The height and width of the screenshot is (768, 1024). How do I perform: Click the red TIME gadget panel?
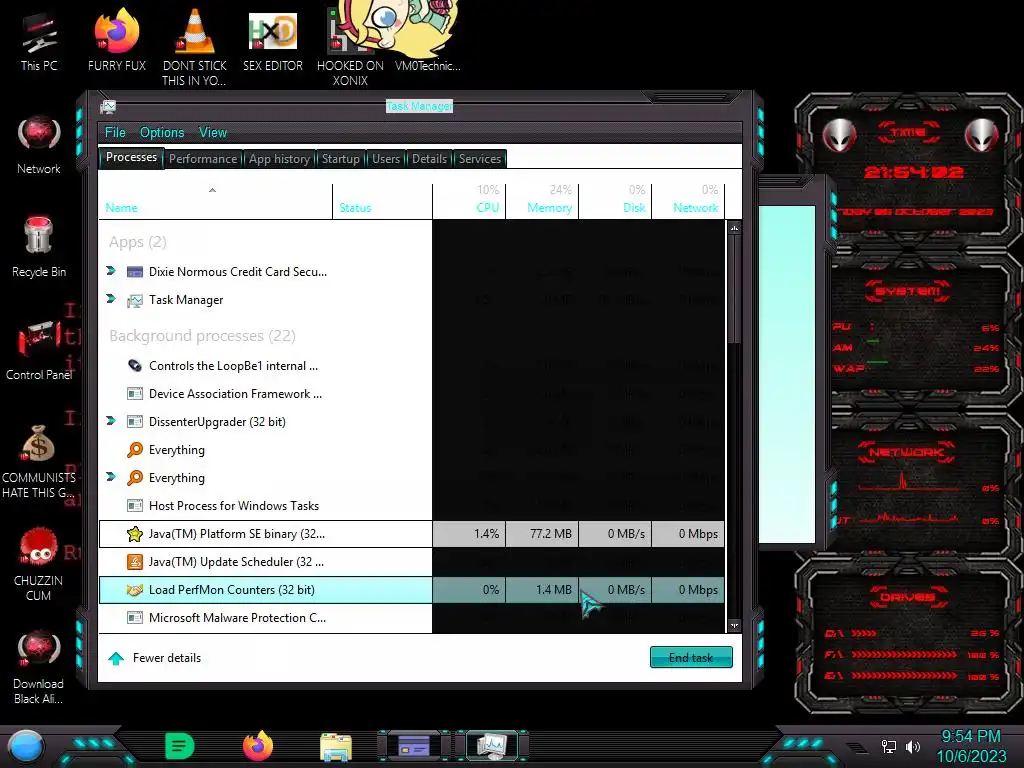[908, 170]
